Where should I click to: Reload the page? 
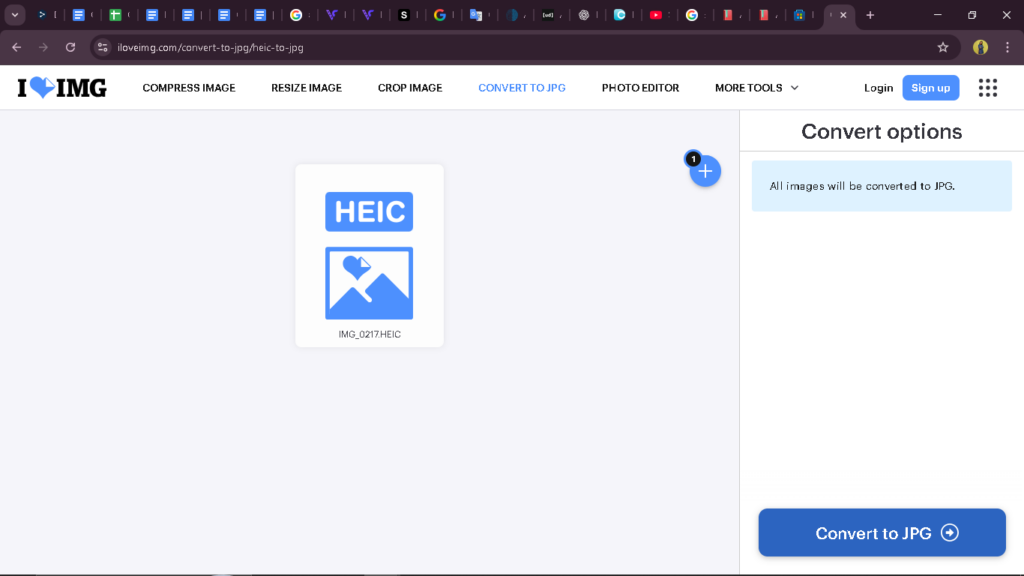tap(70, 47)
